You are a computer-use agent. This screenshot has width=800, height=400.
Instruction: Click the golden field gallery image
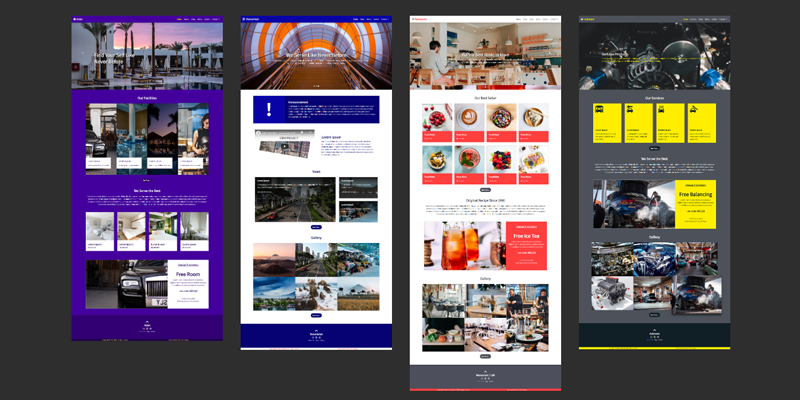pyautogui.click(x=358, y=294)
